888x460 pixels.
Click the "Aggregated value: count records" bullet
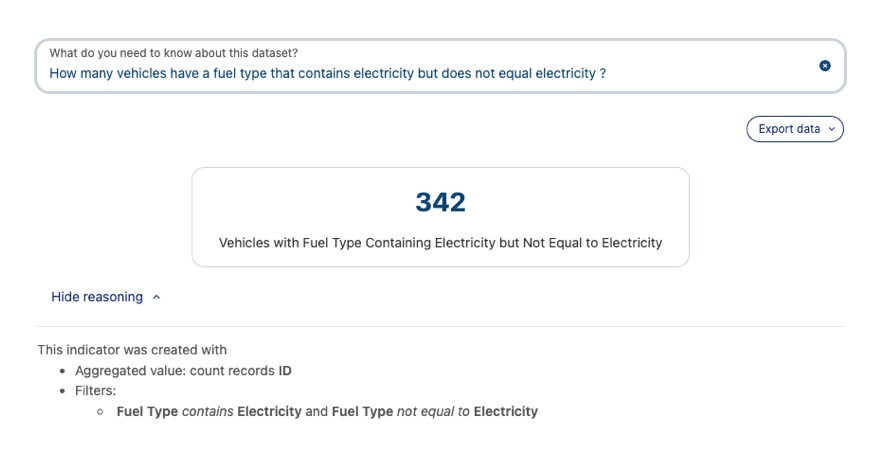(175, 371)
